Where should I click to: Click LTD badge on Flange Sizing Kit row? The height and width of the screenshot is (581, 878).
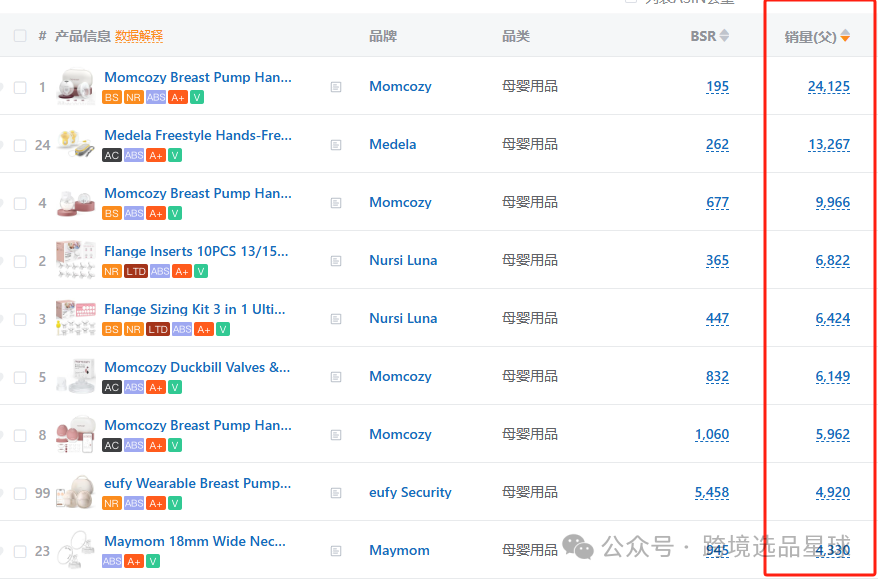point(157,329)
